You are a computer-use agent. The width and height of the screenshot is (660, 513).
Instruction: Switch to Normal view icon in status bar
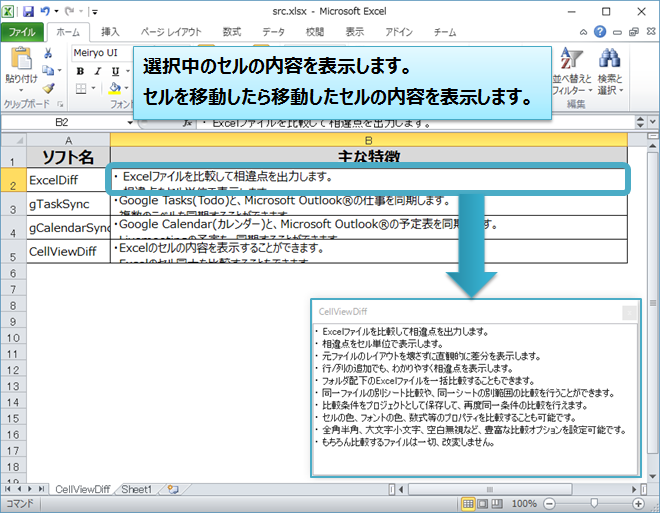468,504
